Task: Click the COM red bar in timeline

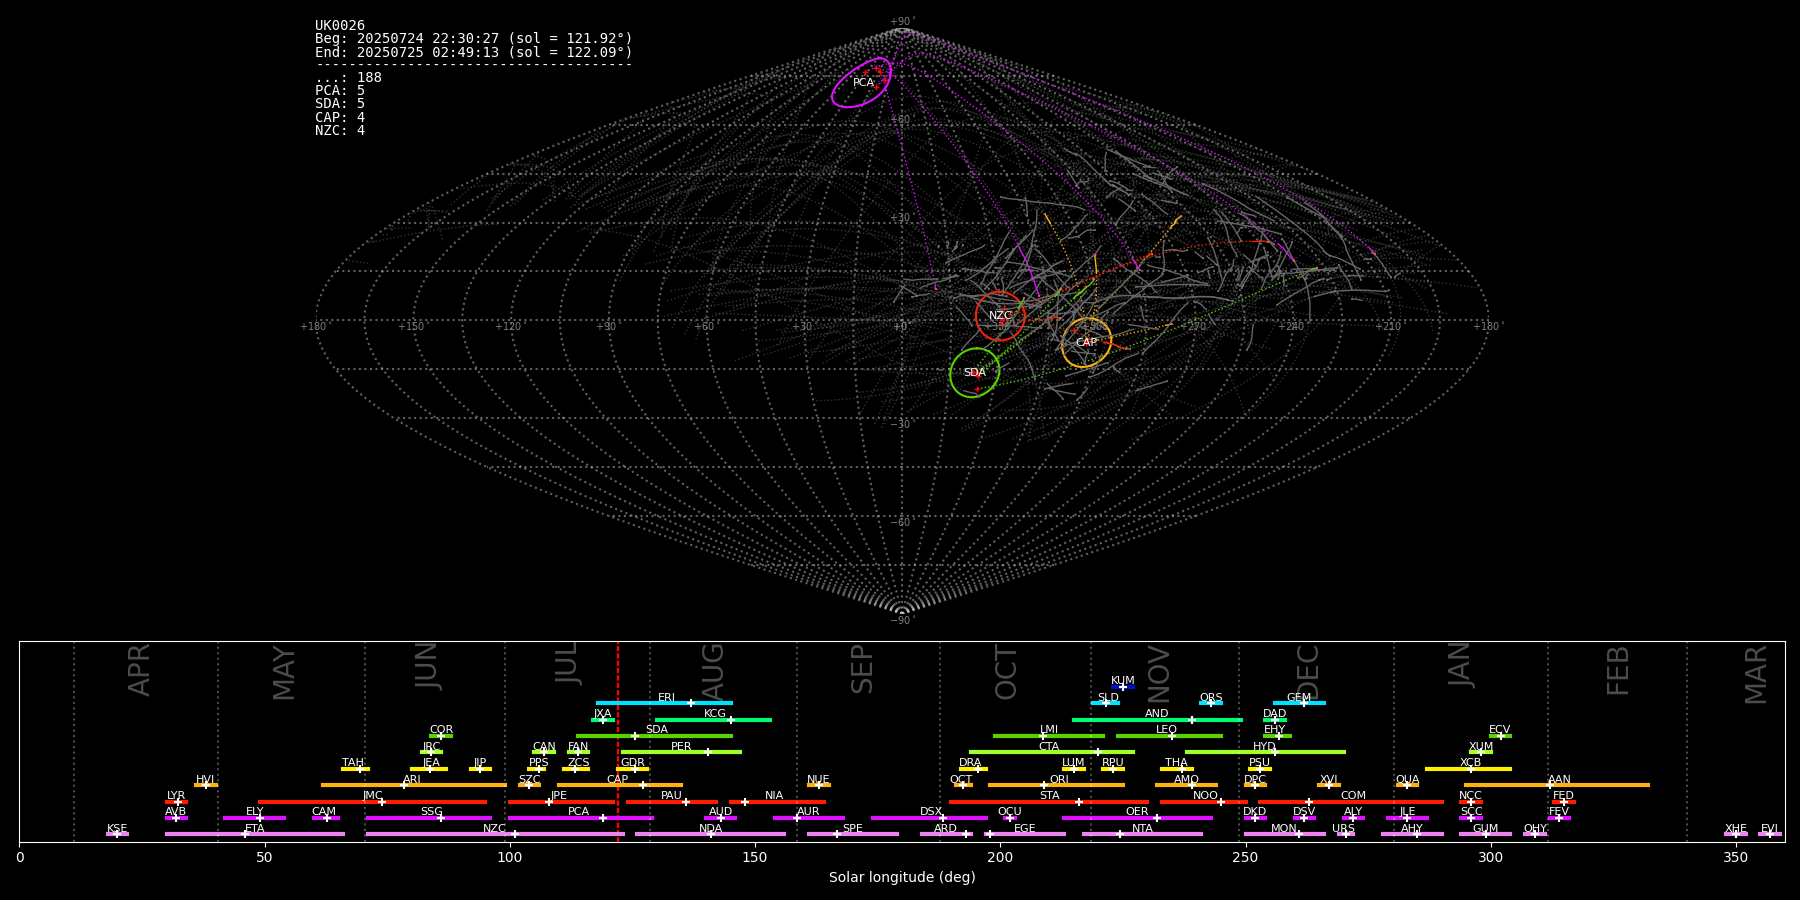Action: (1352, 802)
